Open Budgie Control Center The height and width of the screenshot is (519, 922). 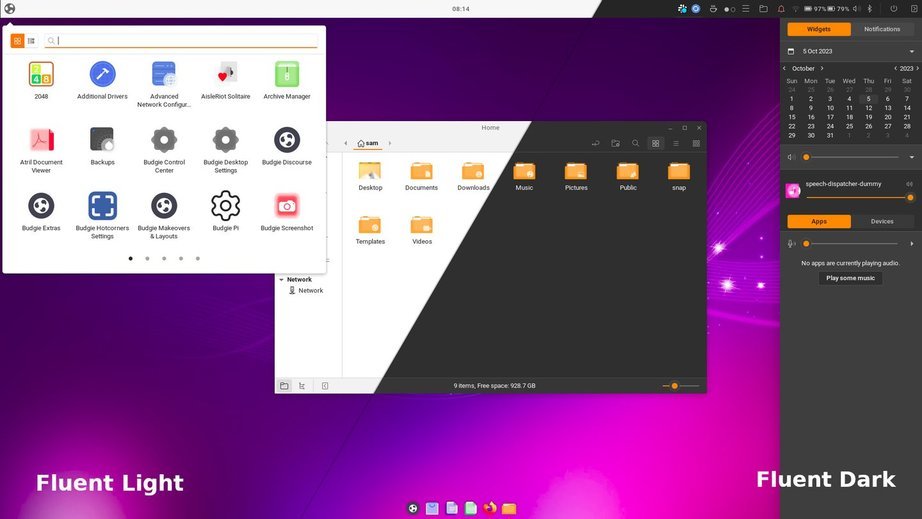pos(164,145)
